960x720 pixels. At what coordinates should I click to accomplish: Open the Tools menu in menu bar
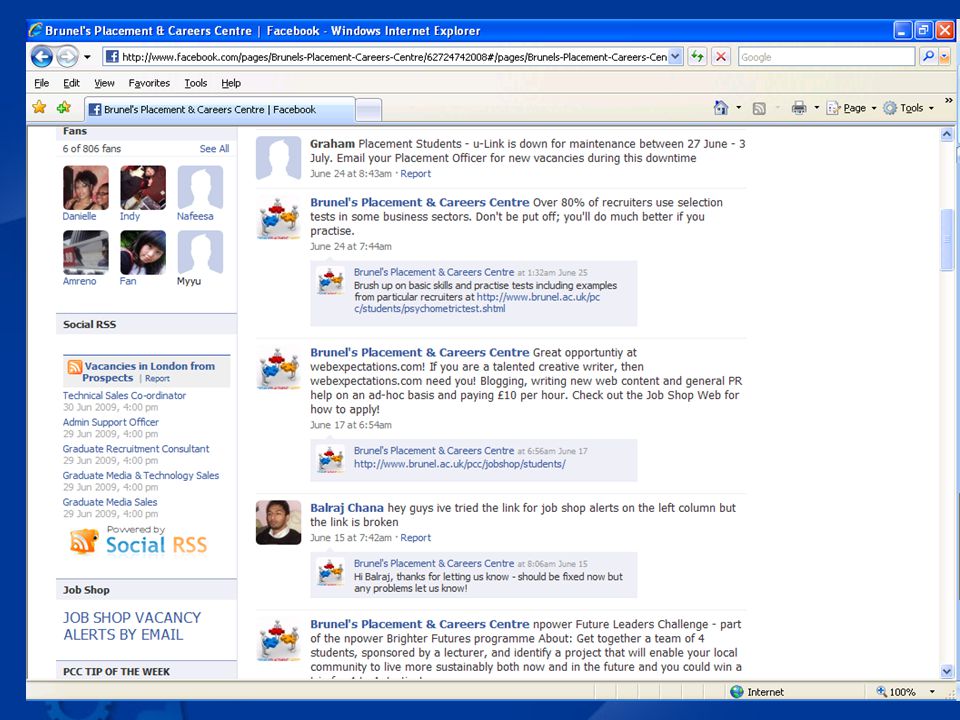[195, 83]
